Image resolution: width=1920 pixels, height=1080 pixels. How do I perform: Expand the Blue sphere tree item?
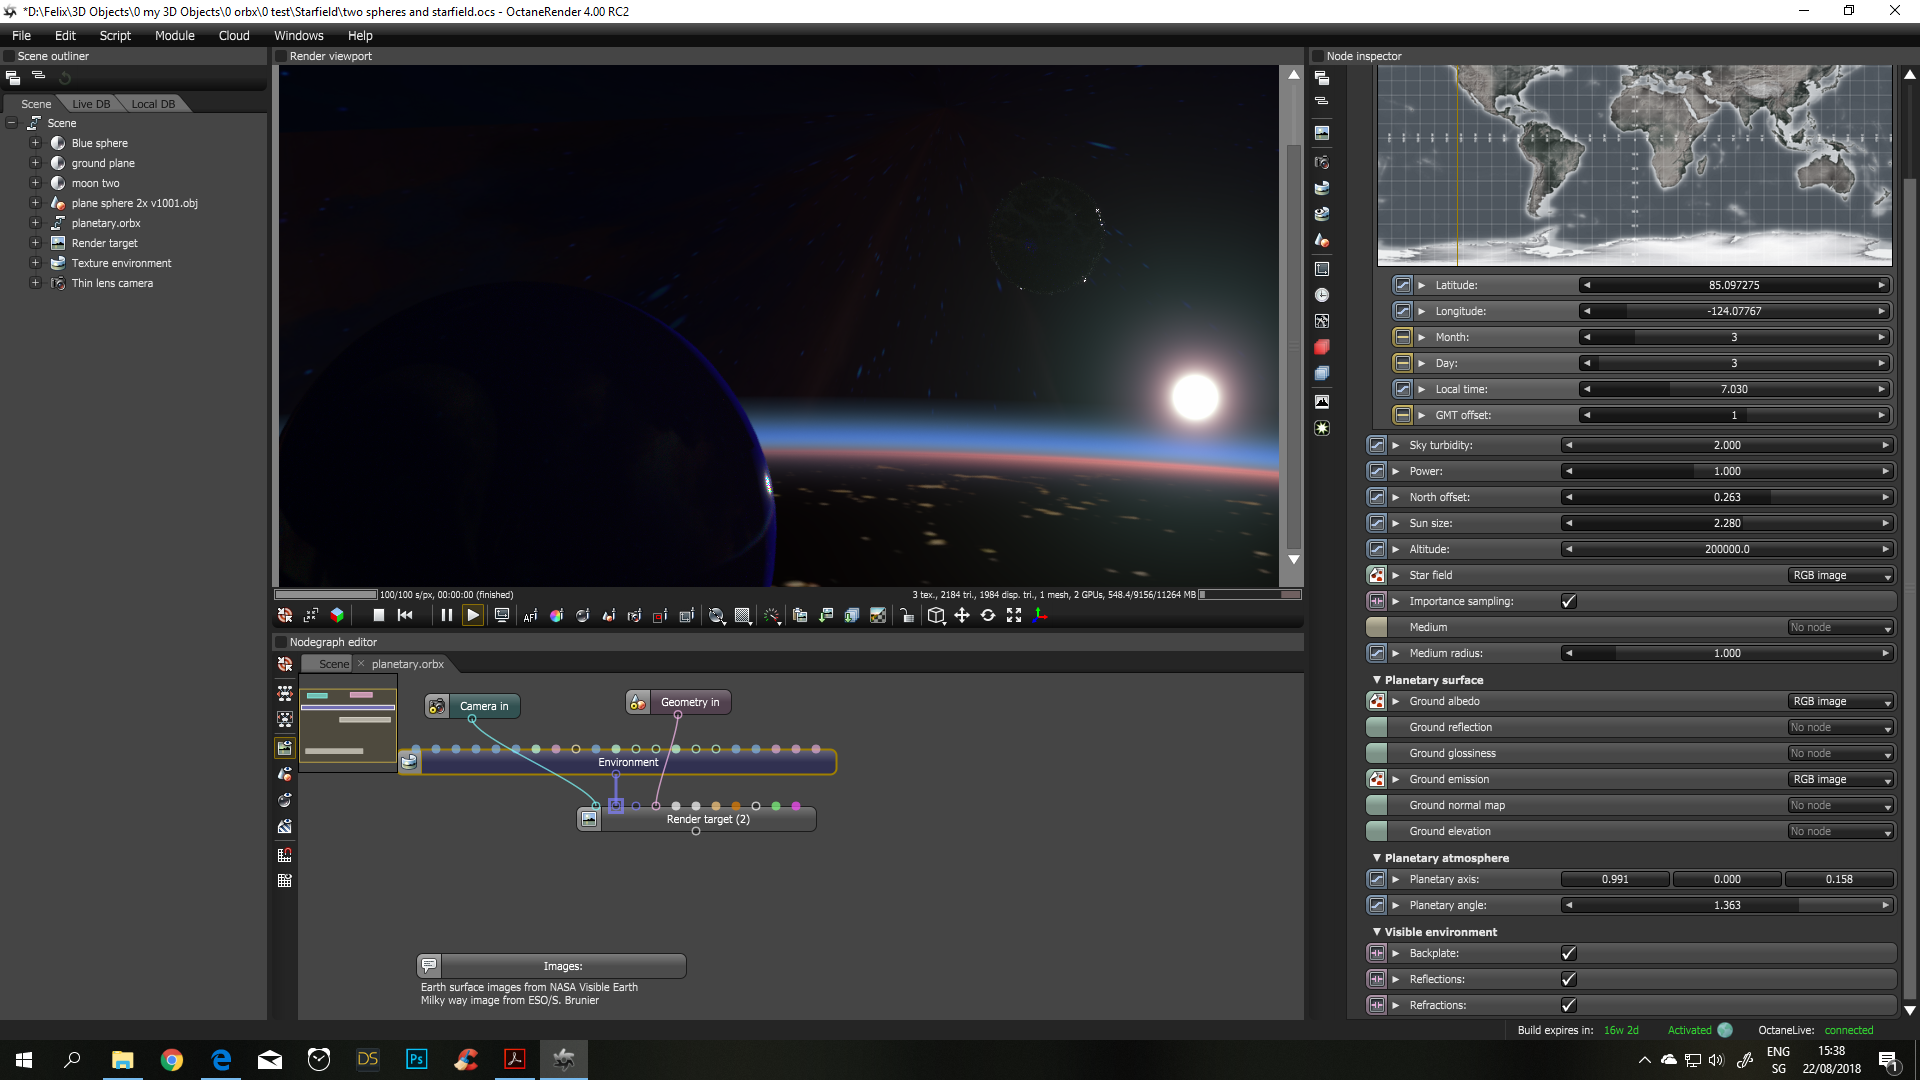(35, 143)
